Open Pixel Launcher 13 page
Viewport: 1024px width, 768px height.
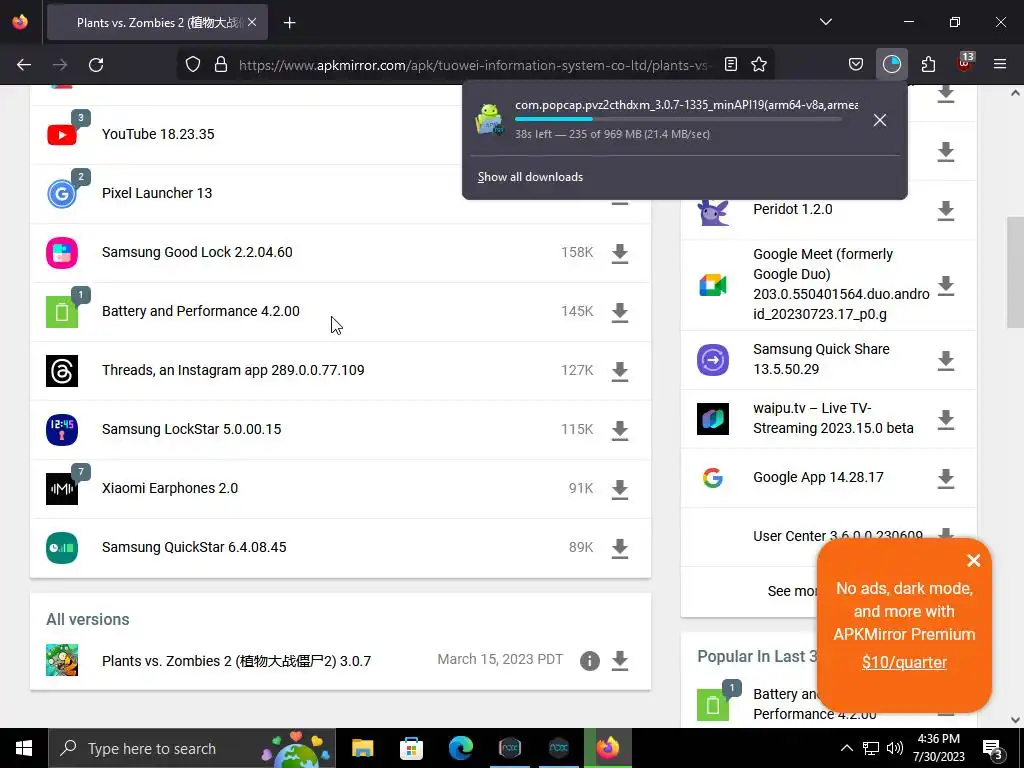[x=157, y=193]
